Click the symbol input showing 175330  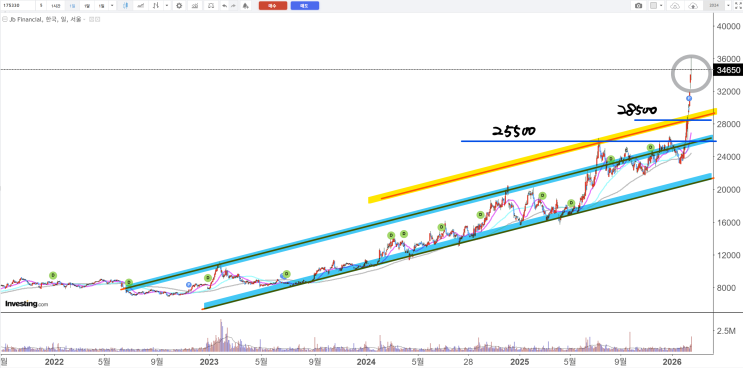pyautogui.click(x=18, y=6)
